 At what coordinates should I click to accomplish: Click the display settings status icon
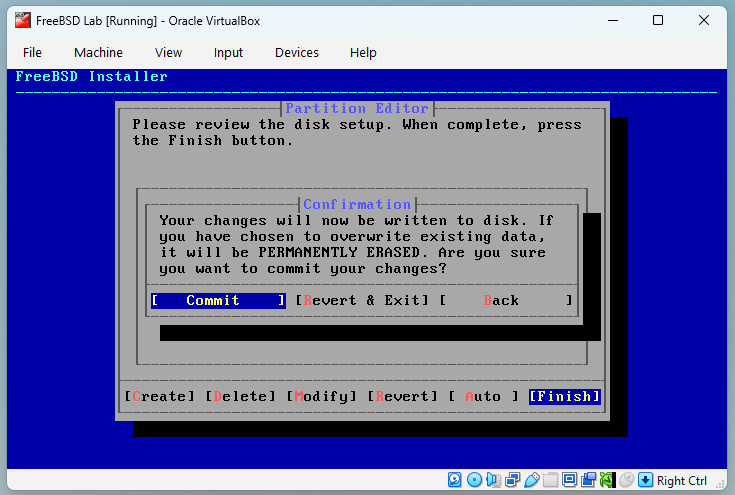pyautogui.click(x=570, y=480)
